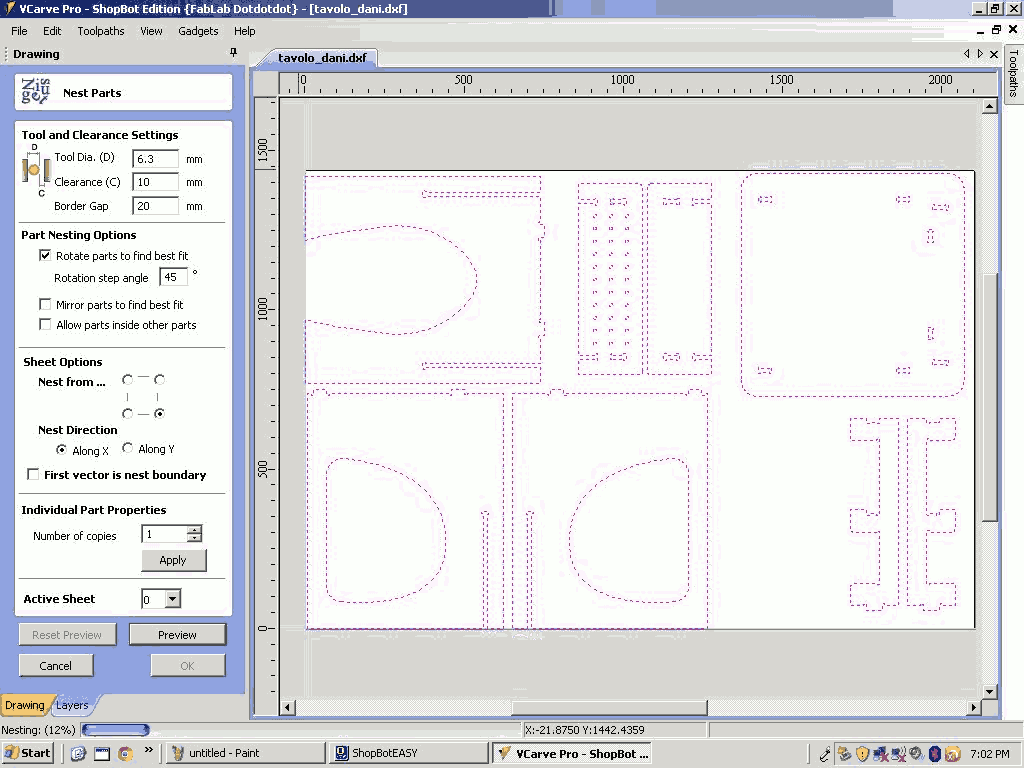
Task: Click the Apply button
Action: click(173, 560)
